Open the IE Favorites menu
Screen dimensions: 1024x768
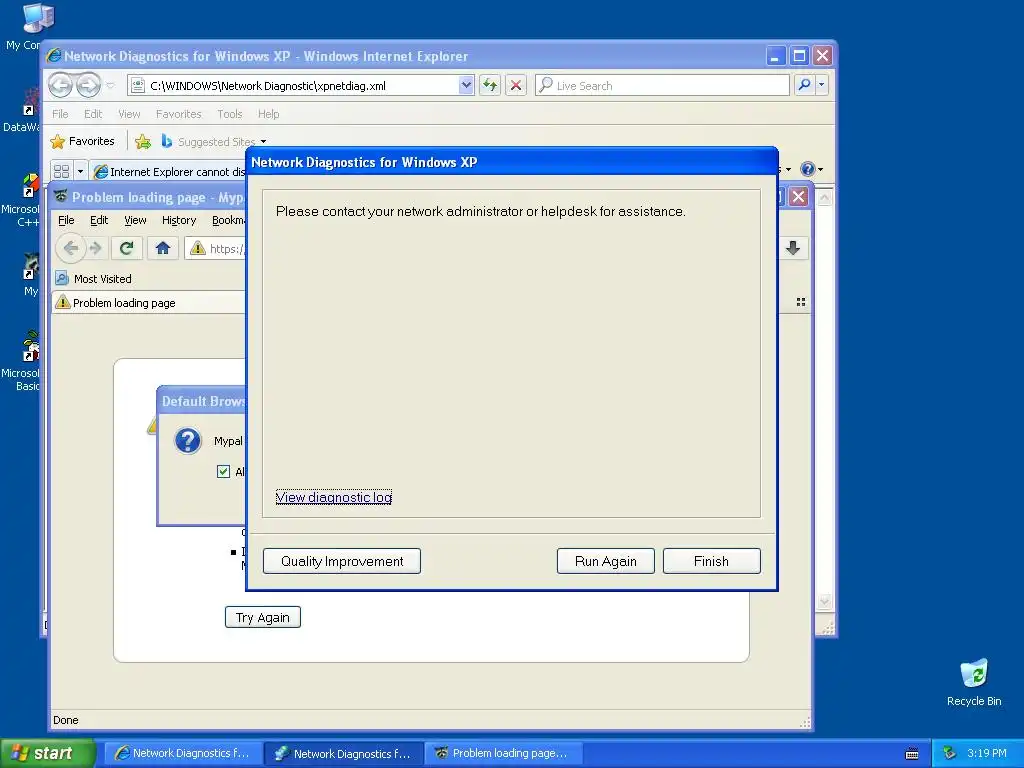(178, 114)
